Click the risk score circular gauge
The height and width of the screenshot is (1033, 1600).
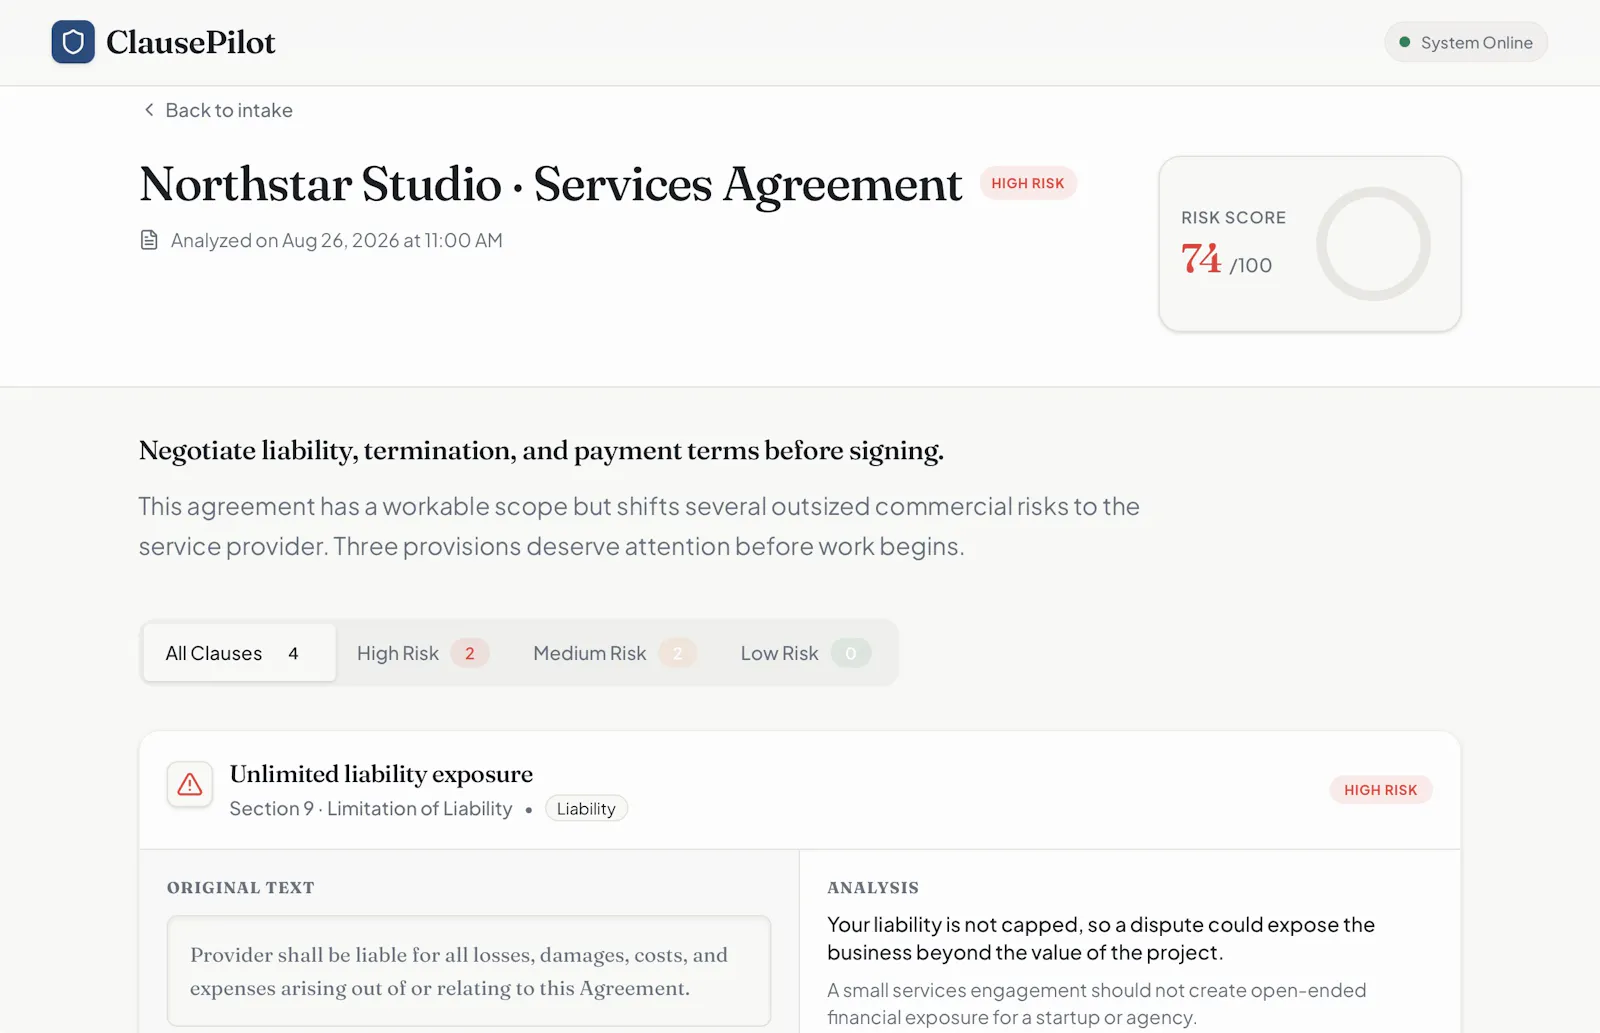1373,244
